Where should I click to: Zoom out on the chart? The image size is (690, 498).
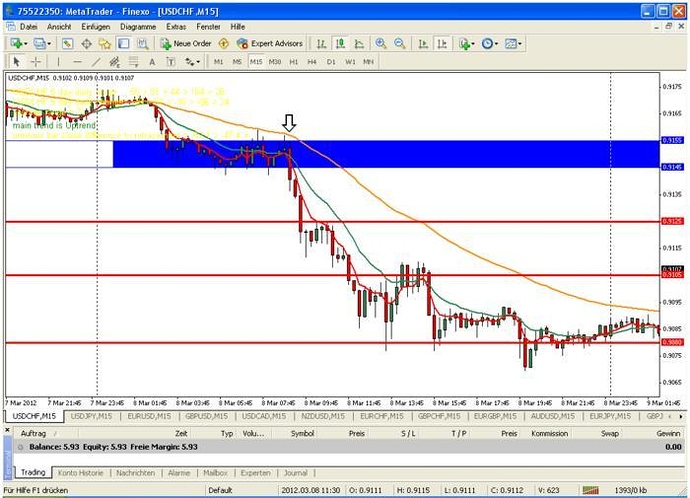click(x=400, y=44)
